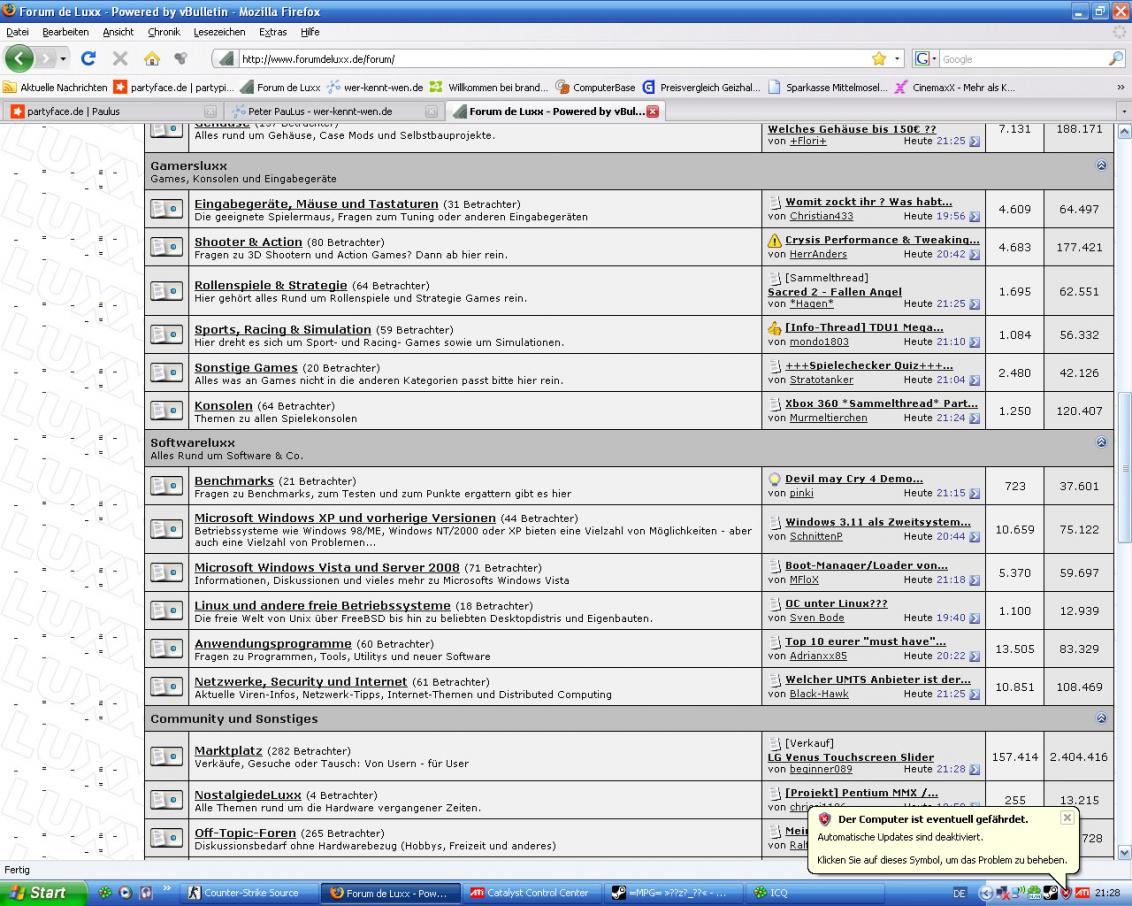Viewport: 1132px width, 906px height.
Task: Open the URL history dropdown
Action: (x=897, y=58)
